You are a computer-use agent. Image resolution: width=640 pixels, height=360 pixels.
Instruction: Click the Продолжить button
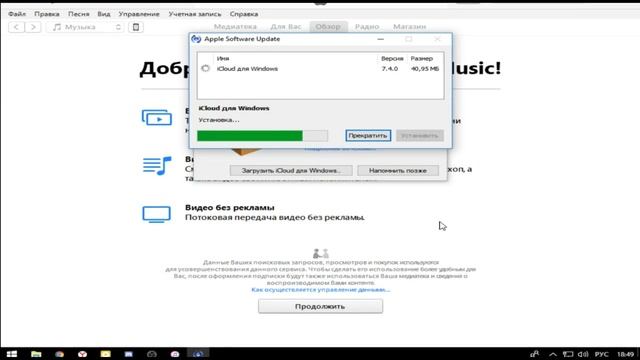click(x=320, y=306)
